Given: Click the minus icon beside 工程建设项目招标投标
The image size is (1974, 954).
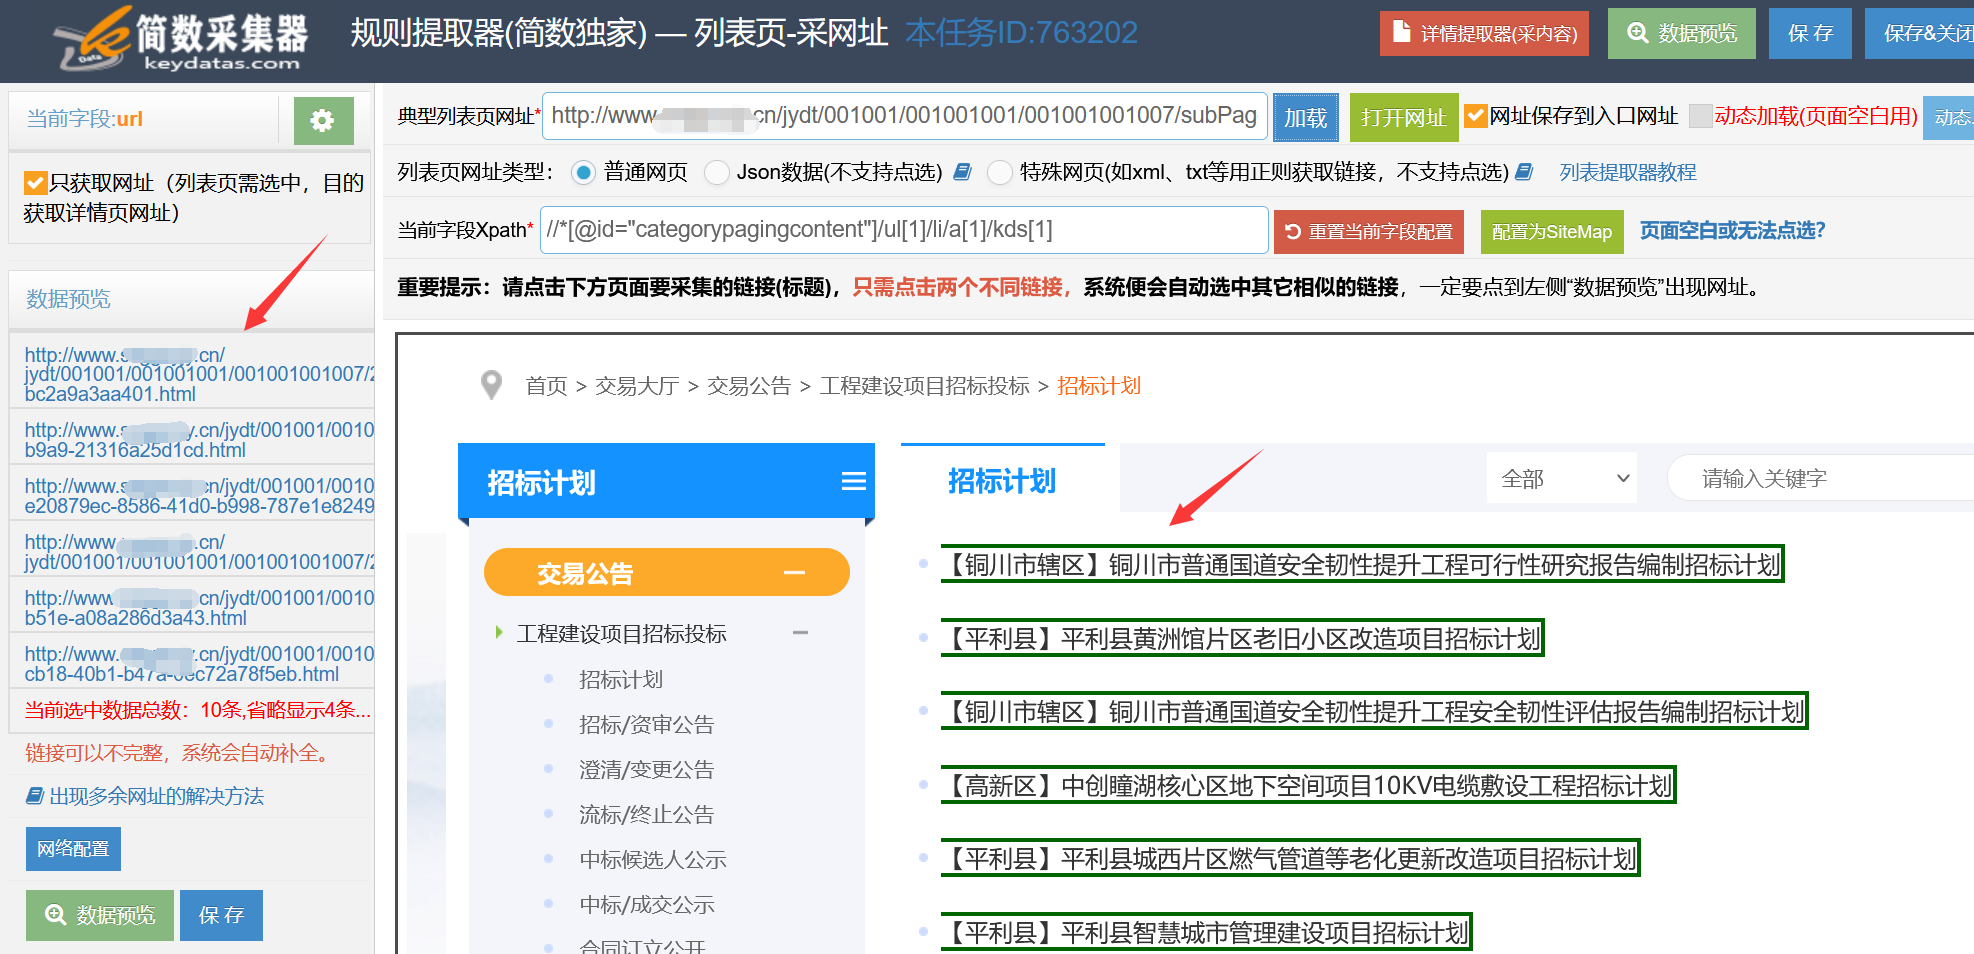Looking at the screenshot, I should pos(800,633).
